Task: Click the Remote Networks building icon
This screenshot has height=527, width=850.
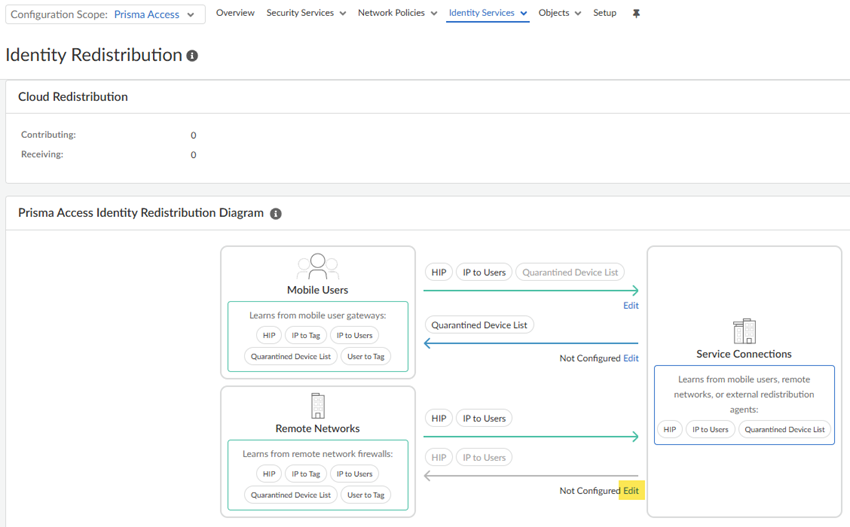Action: (317, 405)
